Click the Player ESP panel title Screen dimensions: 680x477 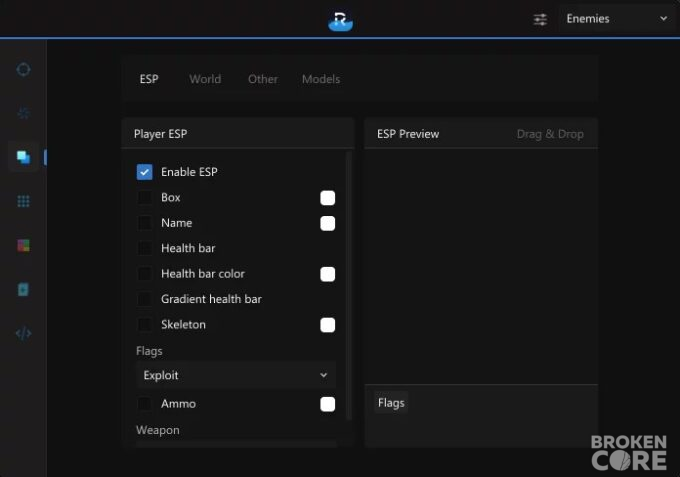pyautogui.click(x=160, y=134)
